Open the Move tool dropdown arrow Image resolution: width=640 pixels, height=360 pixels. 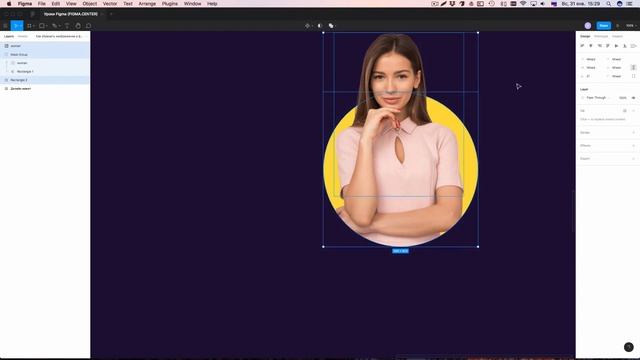21,26
